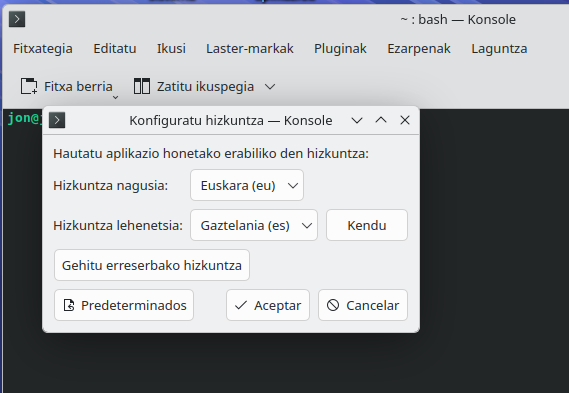Image resolution: width=569 pixels, height=393 pixels.
Task: Open the Laster-markak menu
Action: coord(250,49)
